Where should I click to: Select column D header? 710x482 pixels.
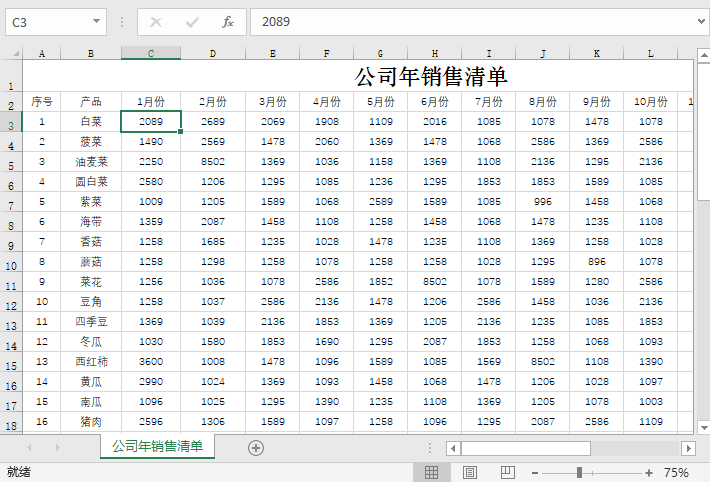pos(212,53)
